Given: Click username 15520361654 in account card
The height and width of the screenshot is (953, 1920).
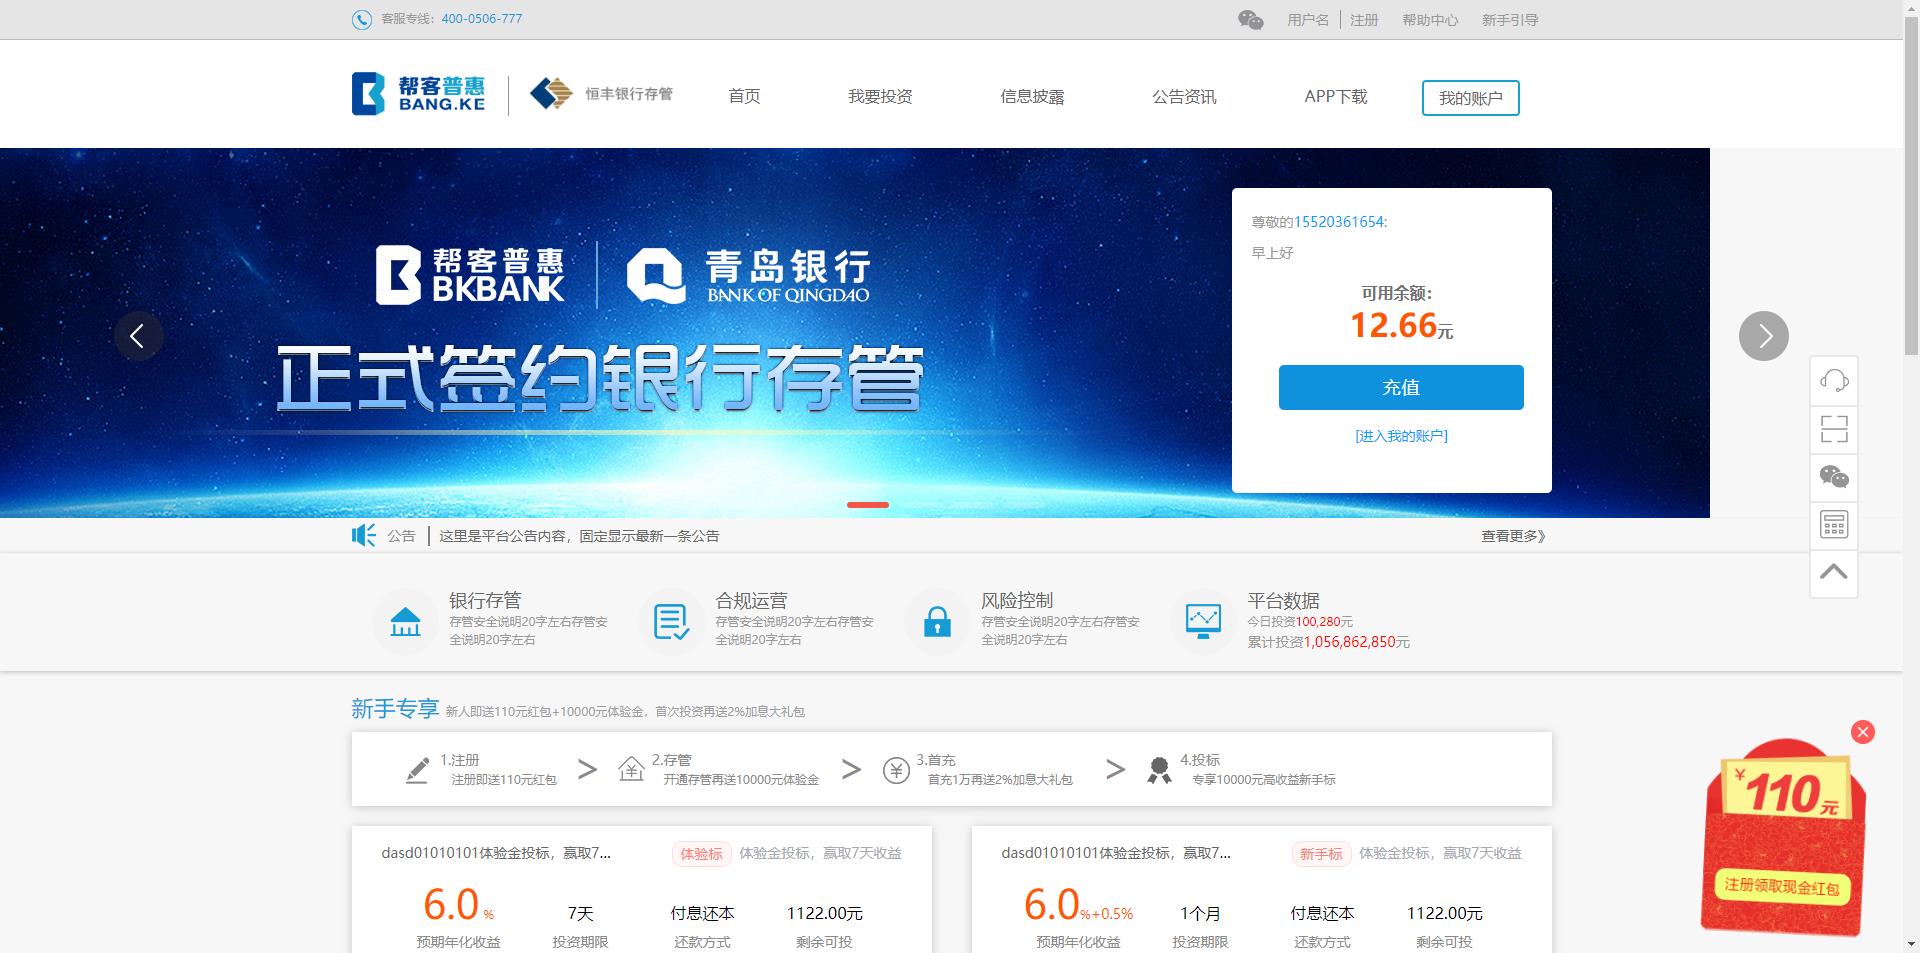Looking at the screenshot, I should point(1339,222).
